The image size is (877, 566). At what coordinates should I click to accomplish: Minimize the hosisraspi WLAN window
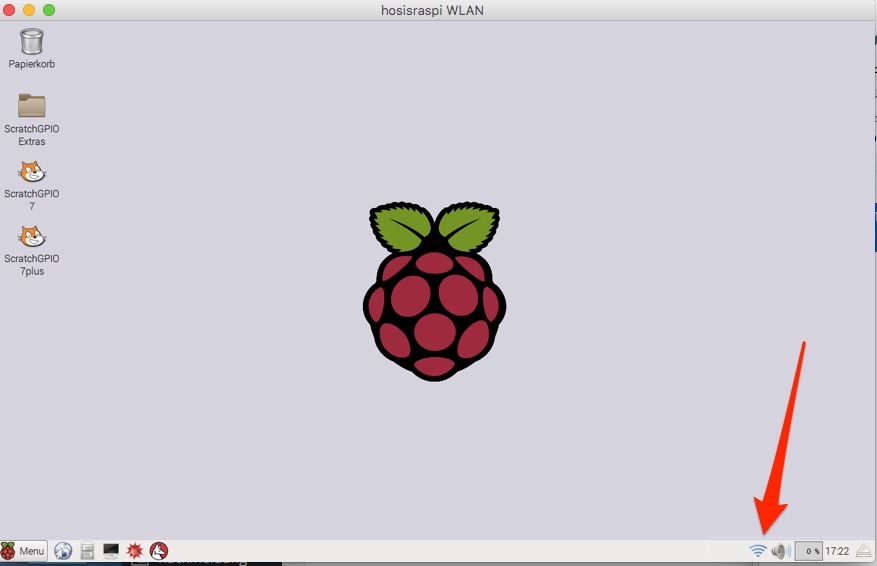tap(29, 10)
